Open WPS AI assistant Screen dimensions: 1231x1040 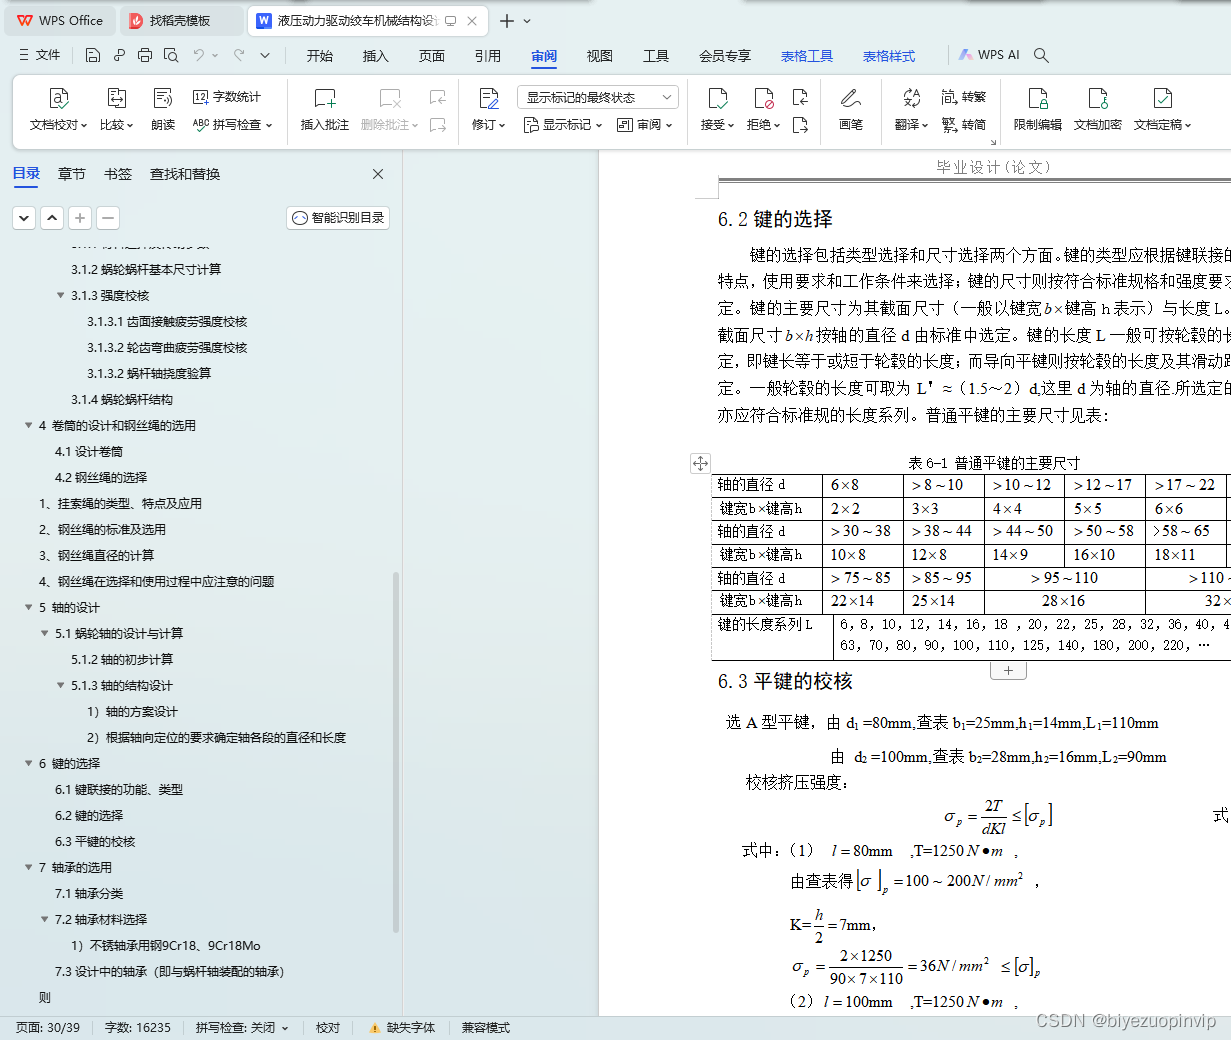click(x=989, y=55)
